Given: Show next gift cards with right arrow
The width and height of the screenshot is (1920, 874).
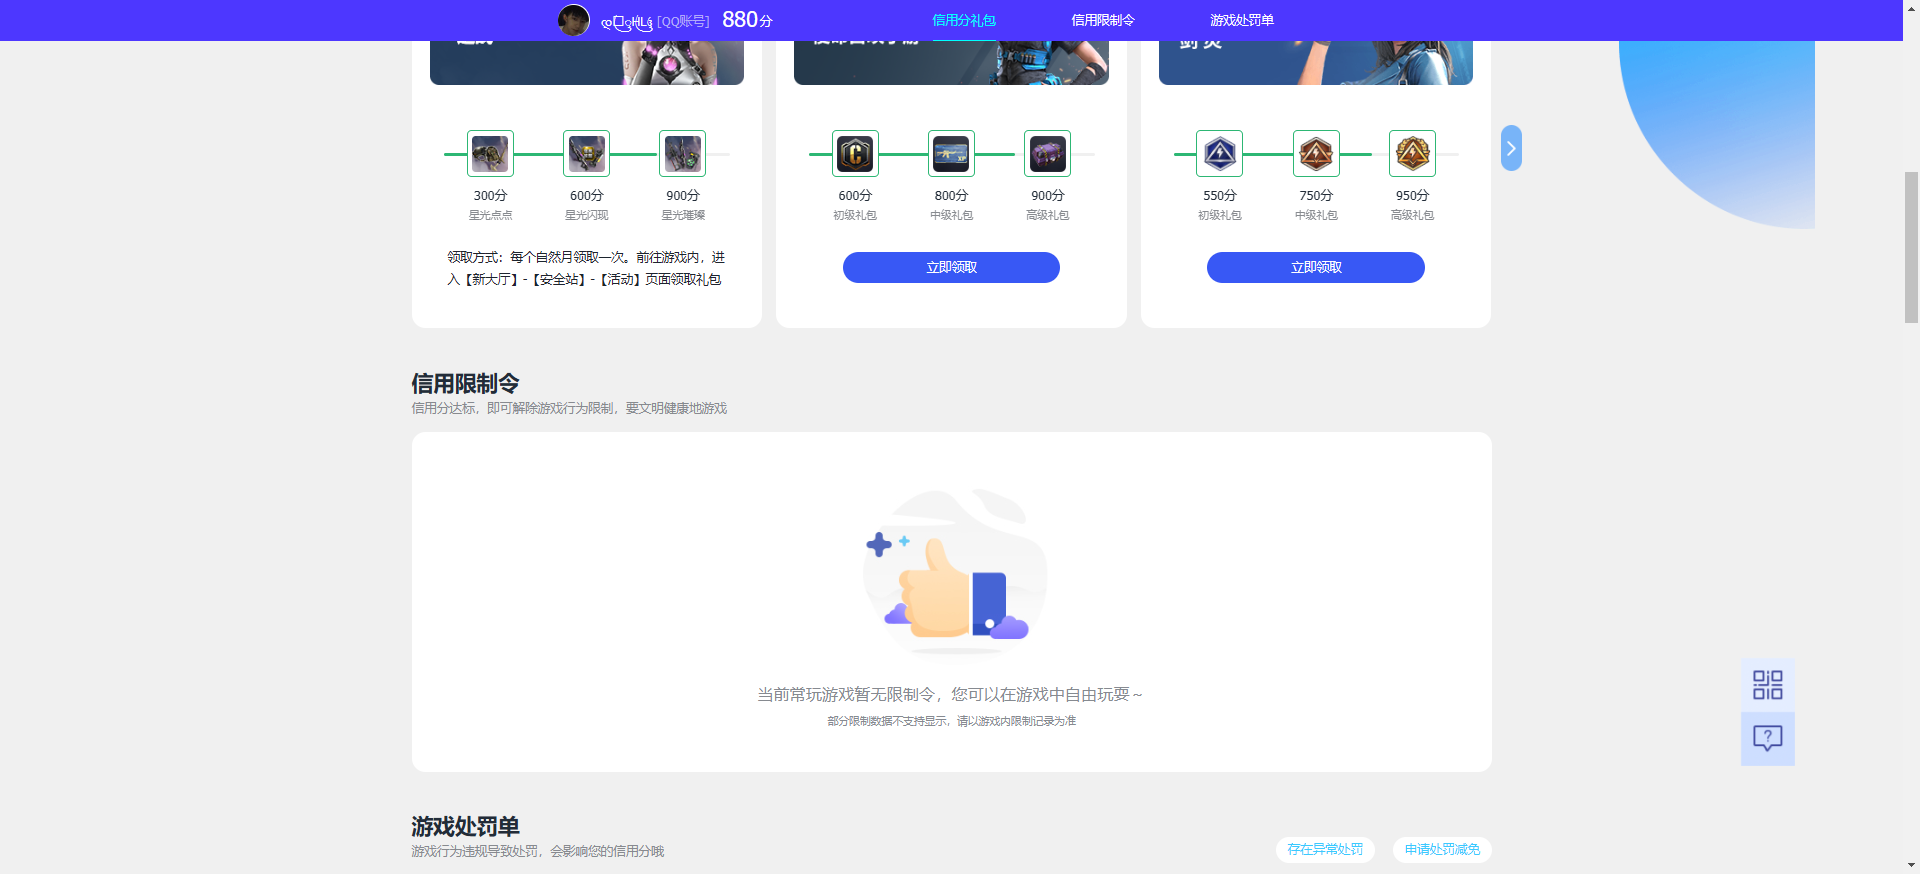Looking at the screenshot, I should point(1511,148).
